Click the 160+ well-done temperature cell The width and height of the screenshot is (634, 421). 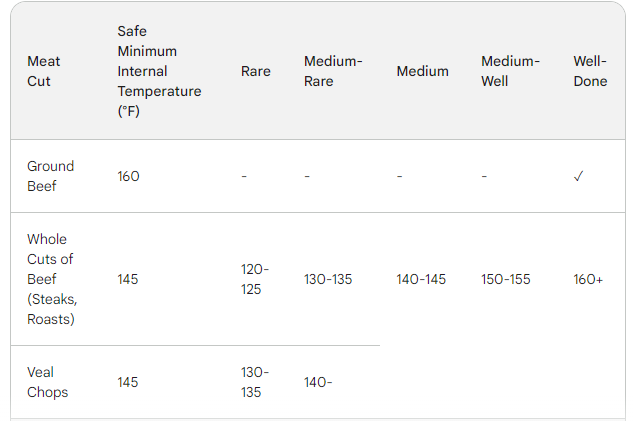pyautogui.click(x=588, y=279)
